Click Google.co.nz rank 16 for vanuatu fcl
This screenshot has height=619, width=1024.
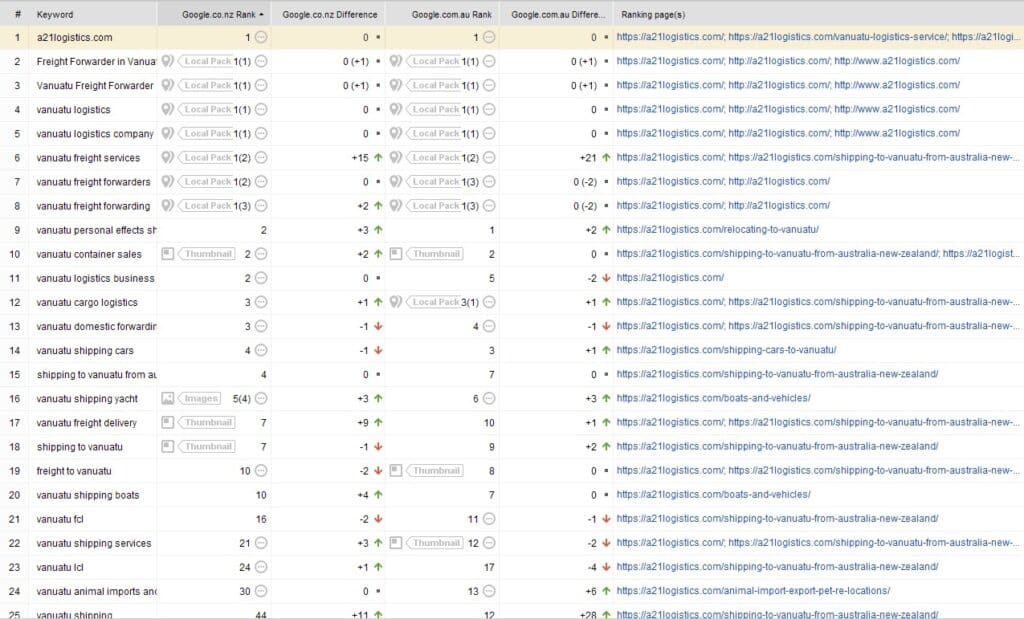tap(261, 519)
